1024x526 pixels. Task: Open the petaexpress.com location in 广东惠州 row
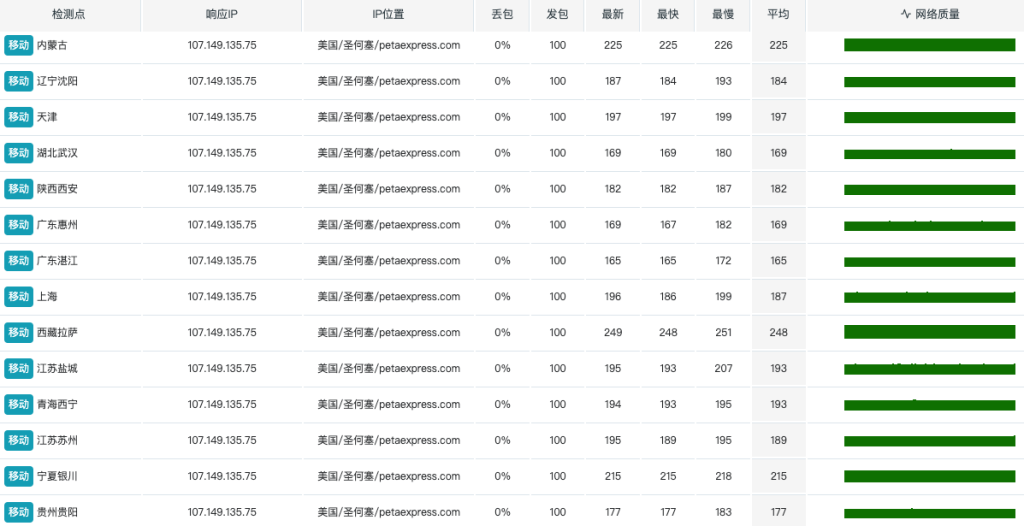click(x=388, y=225)
